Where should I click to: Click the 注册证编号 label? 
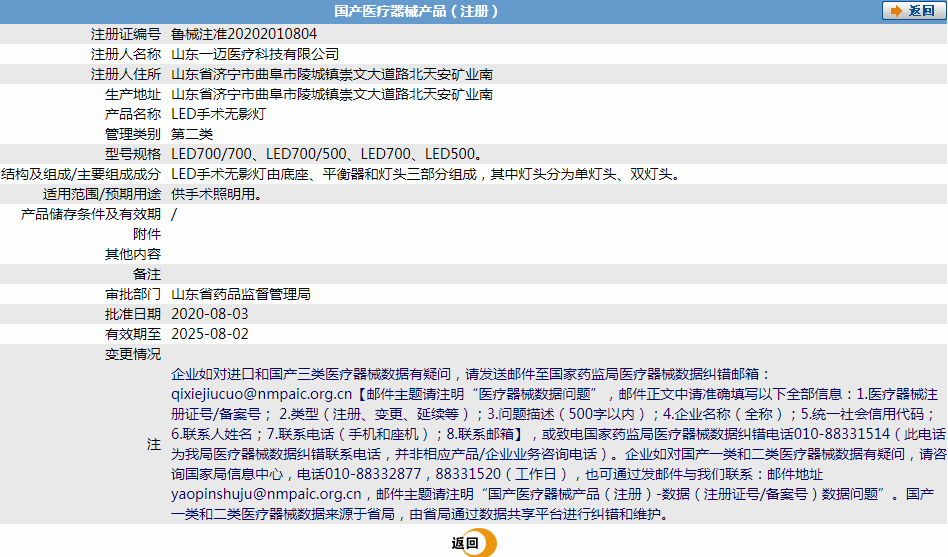pos(126,34)
